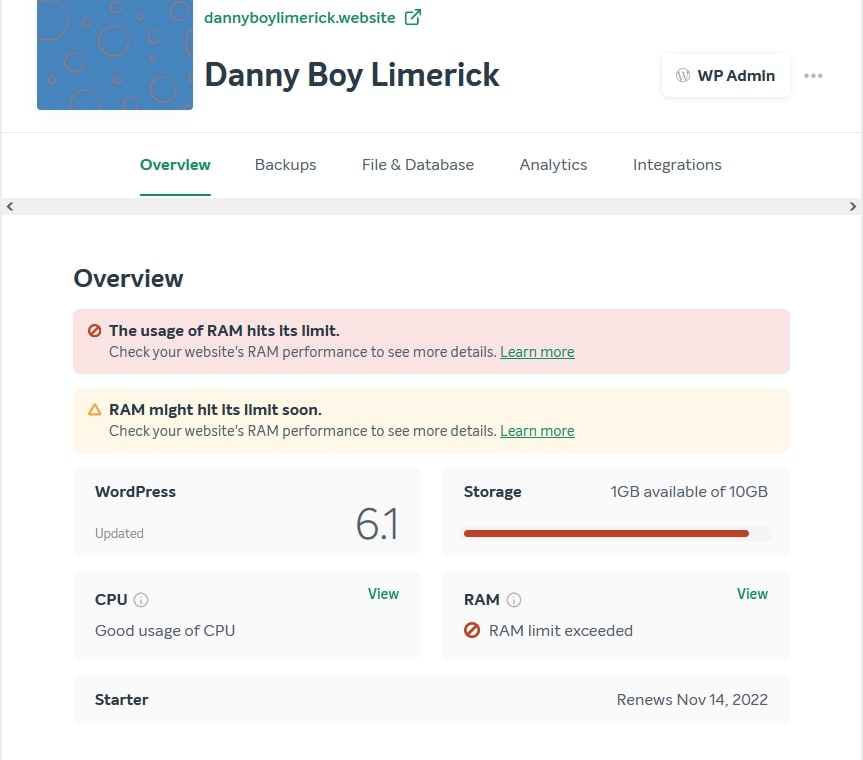Screen dimensions: 863x760
Task: Click the left arrow of the tab scrollbar
Action: (9, 206)
